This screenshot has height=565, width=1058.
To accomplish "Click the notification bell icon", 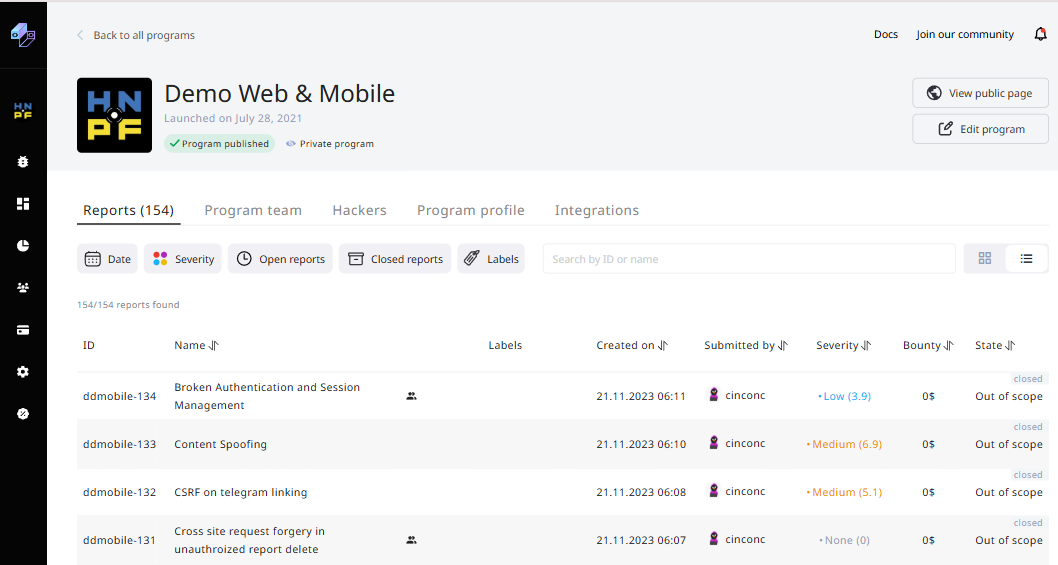I will click(1040, 35).
